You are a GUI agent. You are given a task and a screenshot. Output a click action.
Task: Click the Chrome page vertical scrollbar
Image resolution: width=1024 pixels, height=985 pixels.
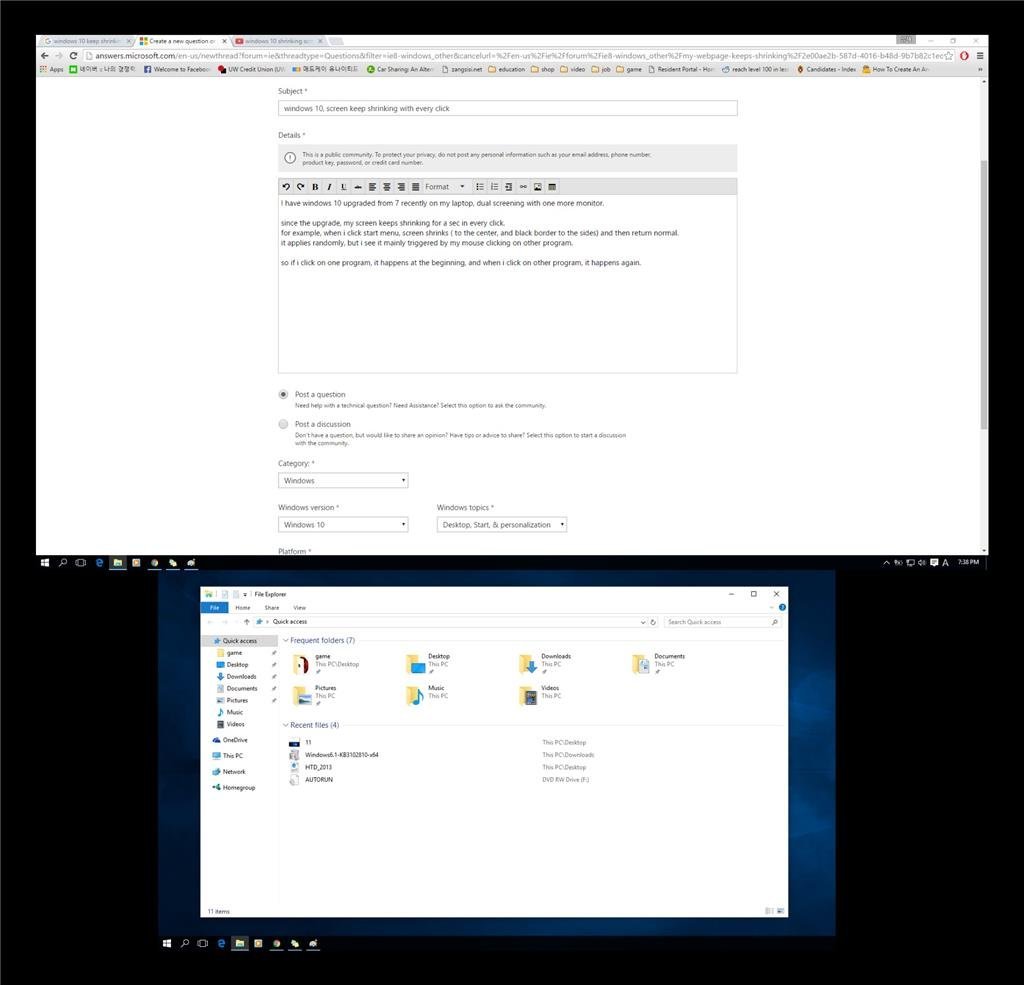click(x=984, y=294)
